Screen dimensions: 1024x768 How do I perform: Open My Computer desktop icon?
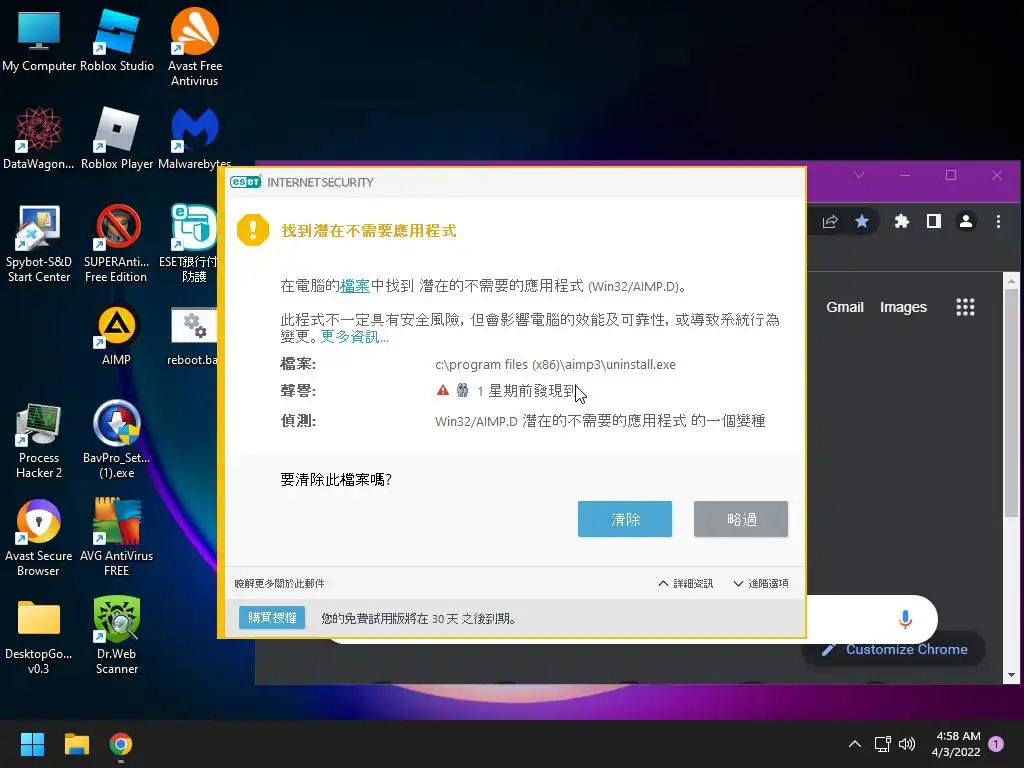pos(39,42)
